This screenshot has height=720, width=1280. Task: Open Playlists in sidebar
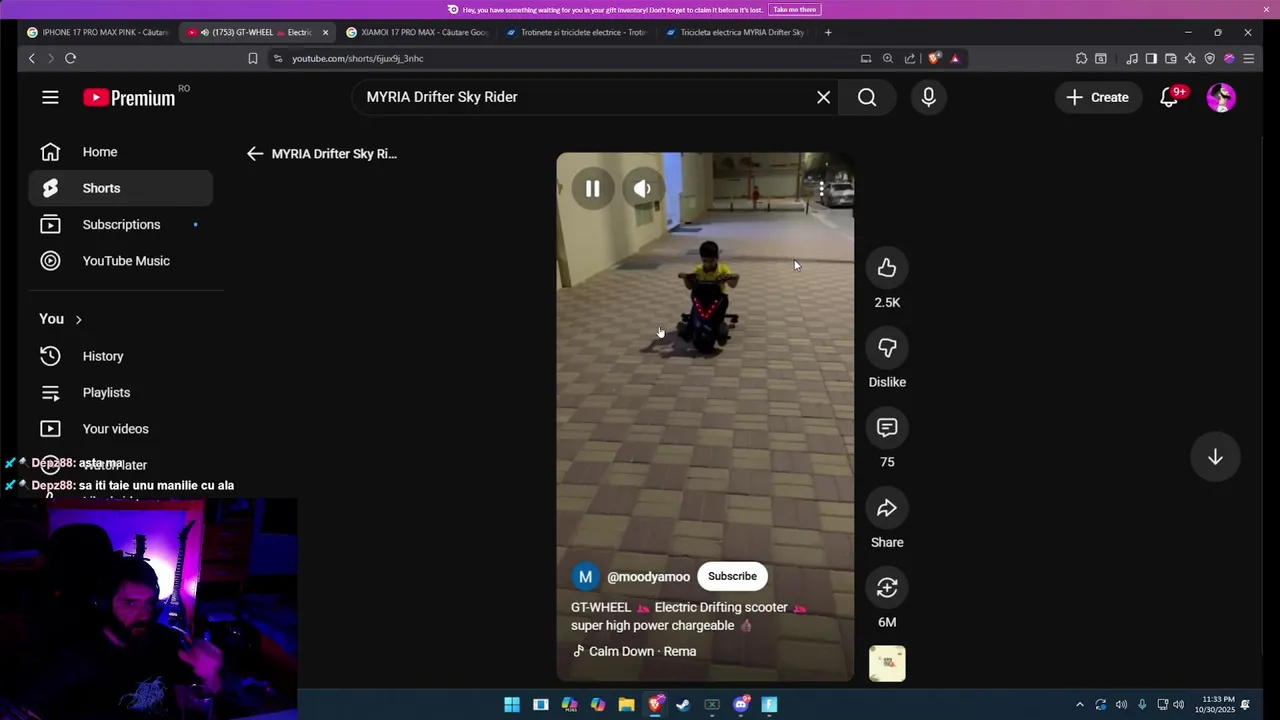click(120, 392)
